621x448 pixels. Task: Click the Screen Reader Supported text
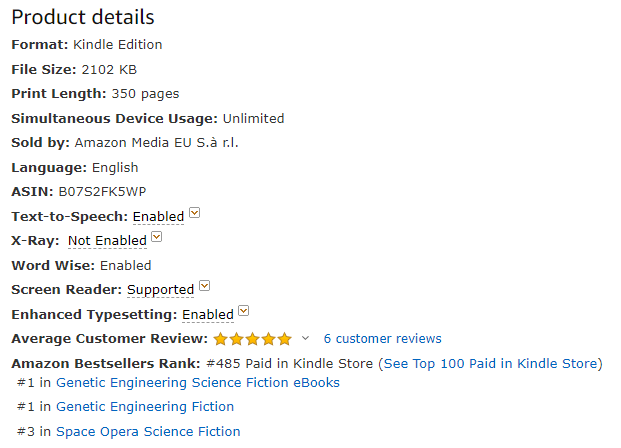pos(160,290)
